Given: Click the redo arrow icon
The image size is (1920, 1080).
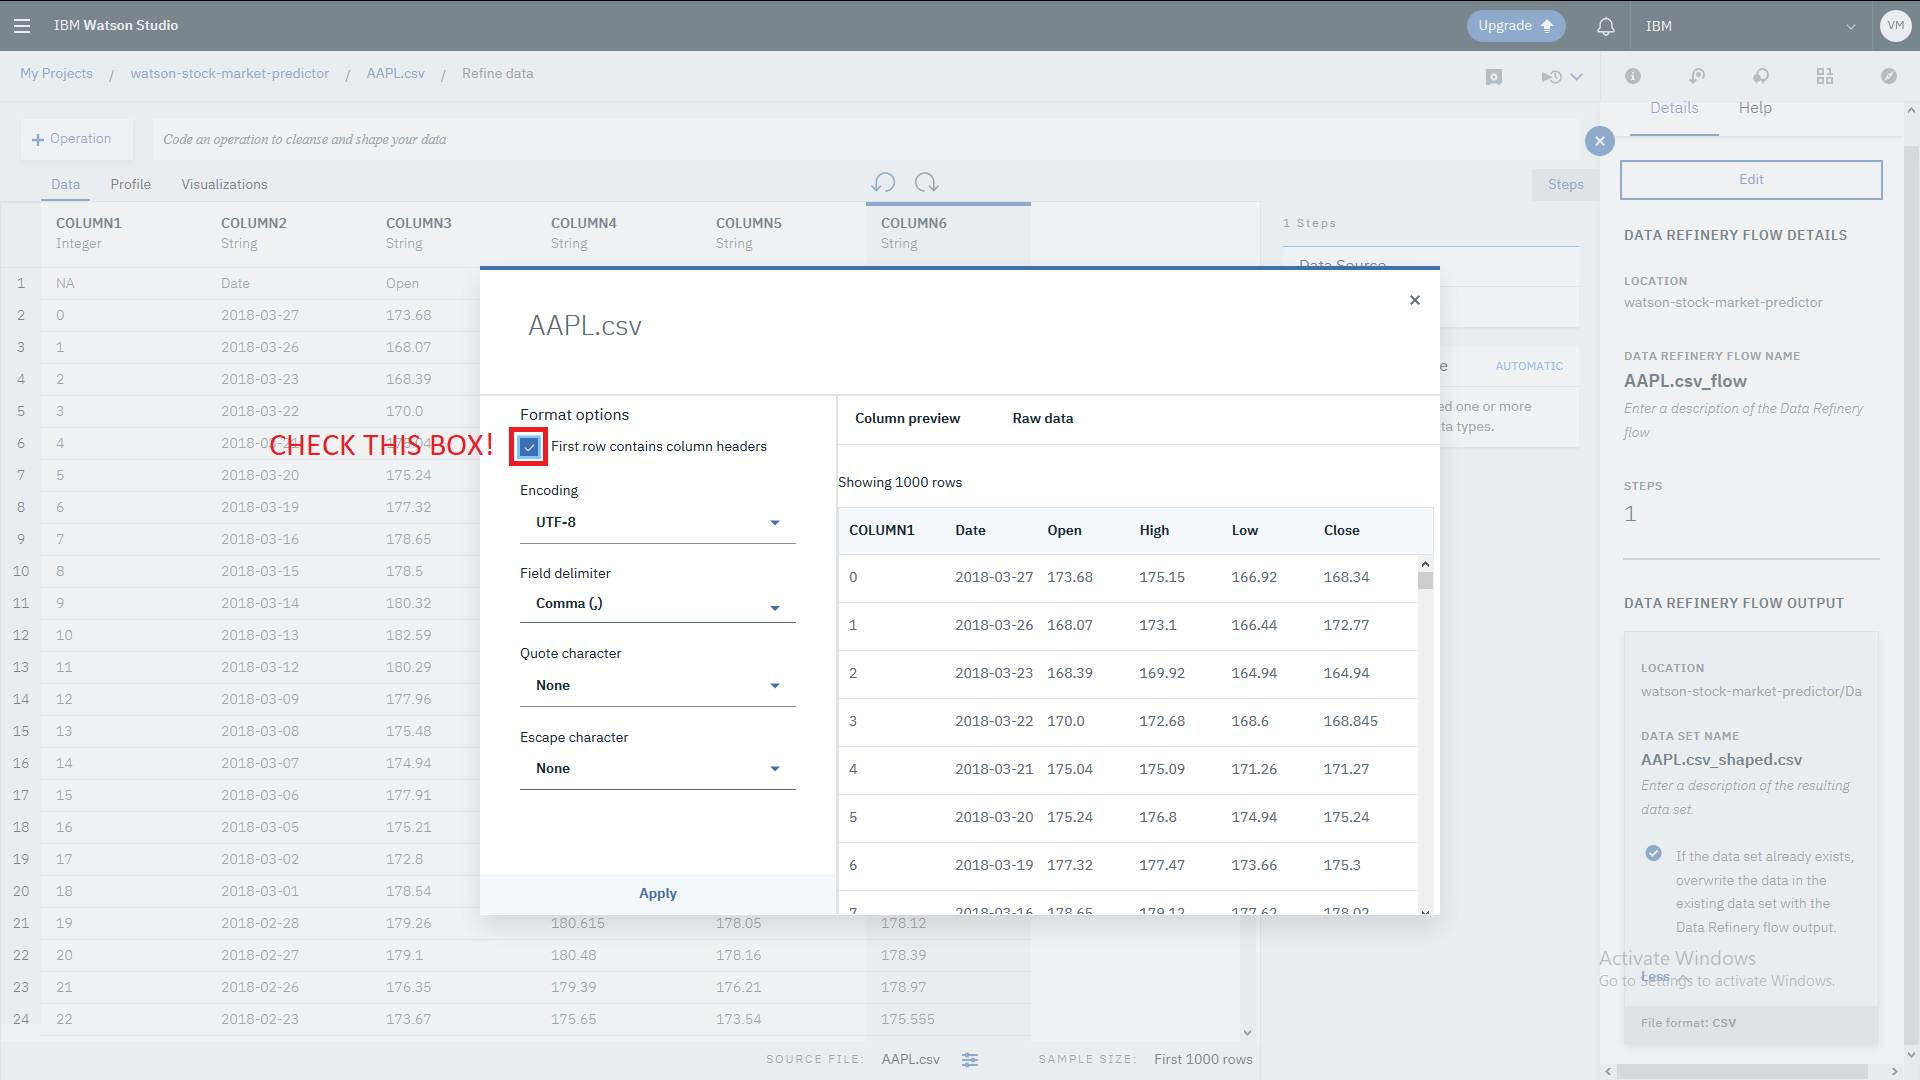Looking at the screenshot, I should (x=926, y=183).
